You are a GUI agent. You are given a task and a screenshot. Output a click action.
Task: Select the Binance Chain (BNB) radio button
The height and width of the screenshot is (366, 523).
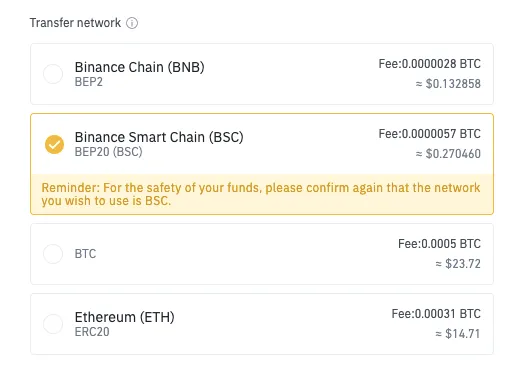[x=53, y=74]
